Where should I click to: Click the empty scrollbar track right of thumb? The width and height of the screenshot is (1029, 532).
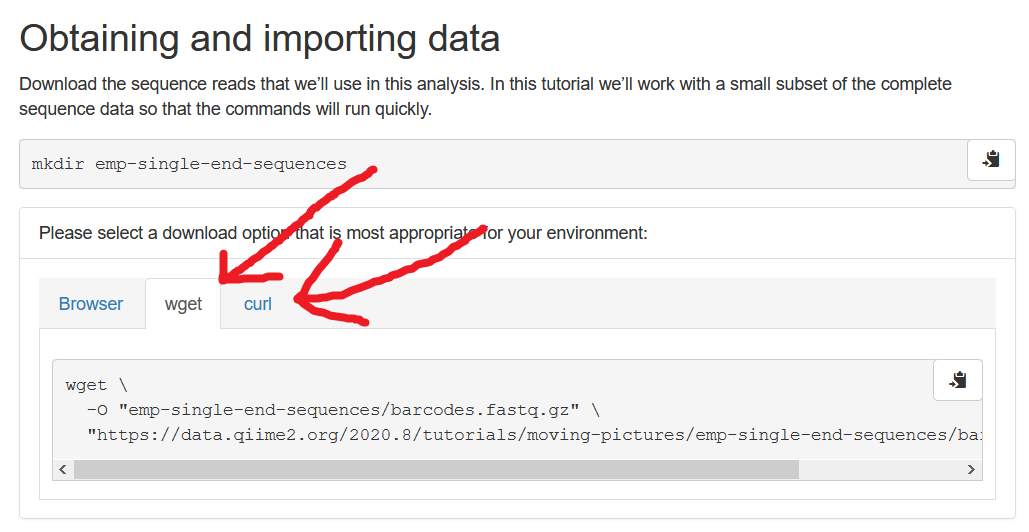click(880, 469)
